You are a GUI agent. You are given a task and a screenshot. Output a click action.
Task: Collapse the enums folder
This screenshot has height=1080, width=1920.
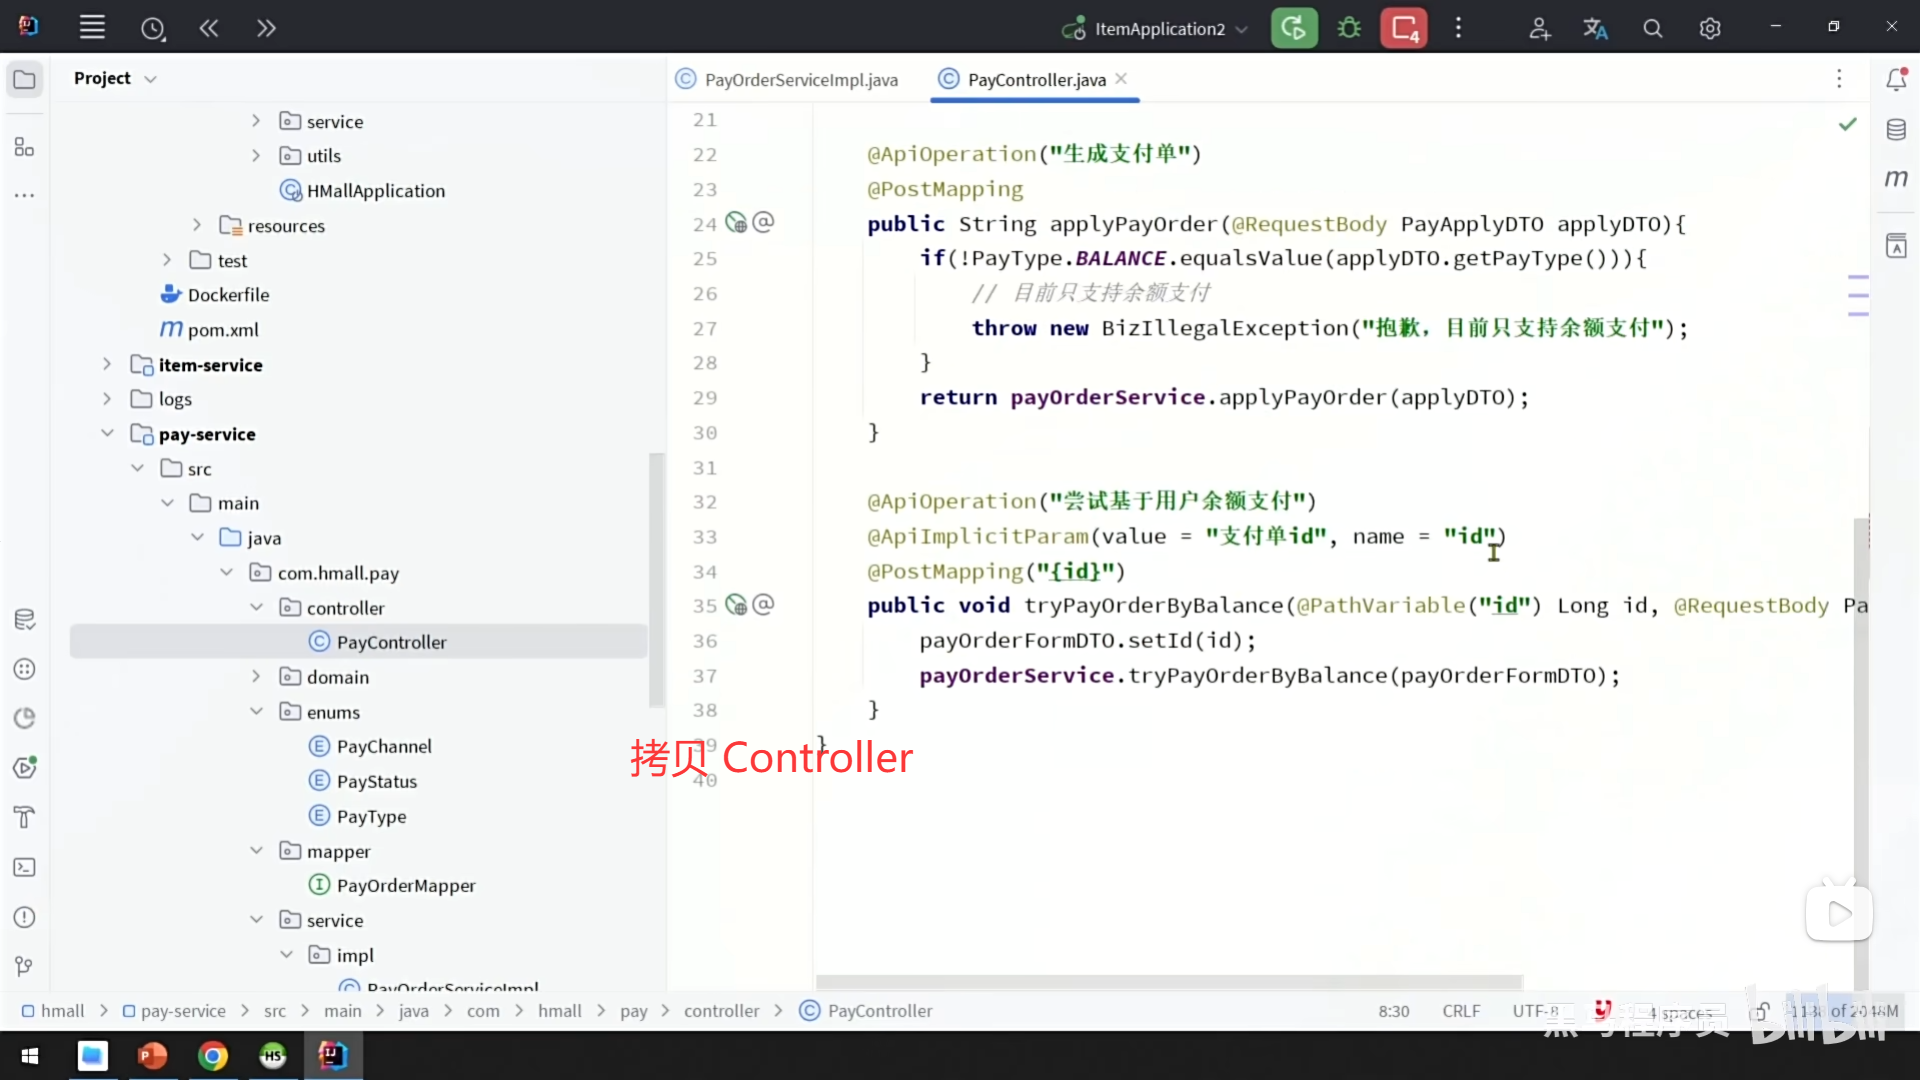257,712
